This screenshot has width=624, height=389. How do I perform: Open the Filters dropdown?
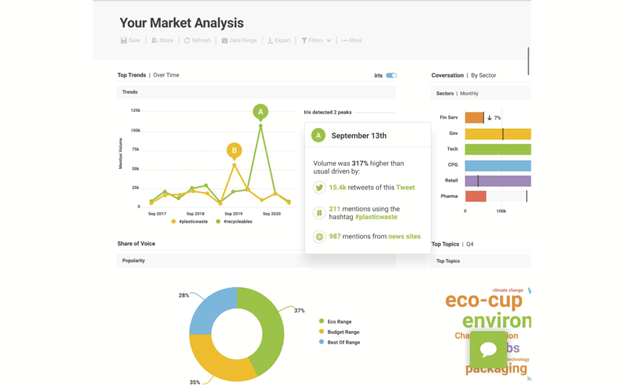pyautogui.click(x=316, y=40)
